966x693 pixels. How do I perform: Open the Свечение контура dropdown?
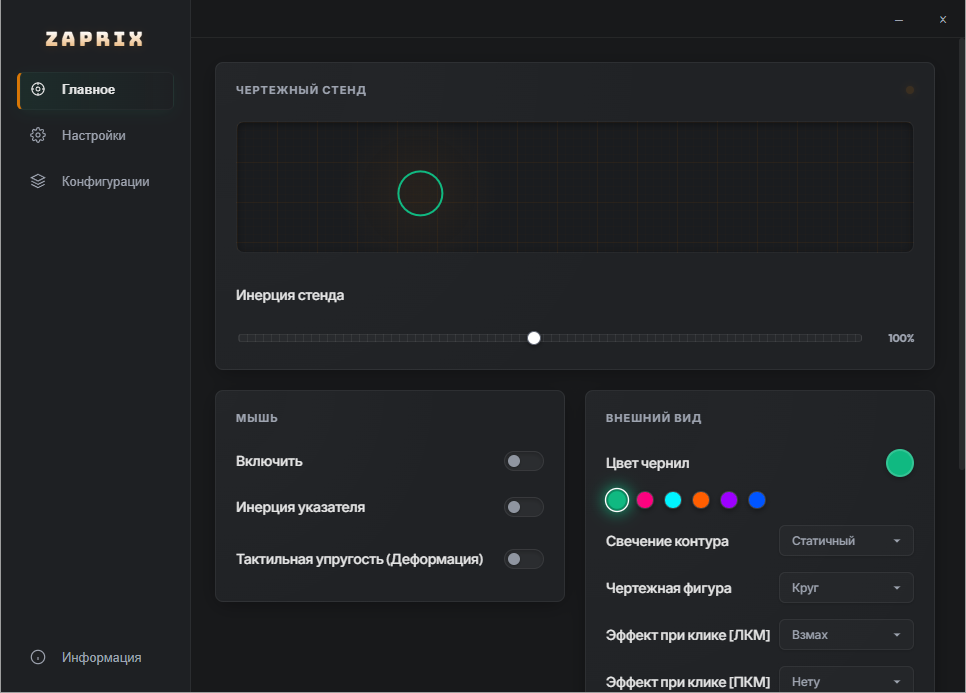point(846,541)
